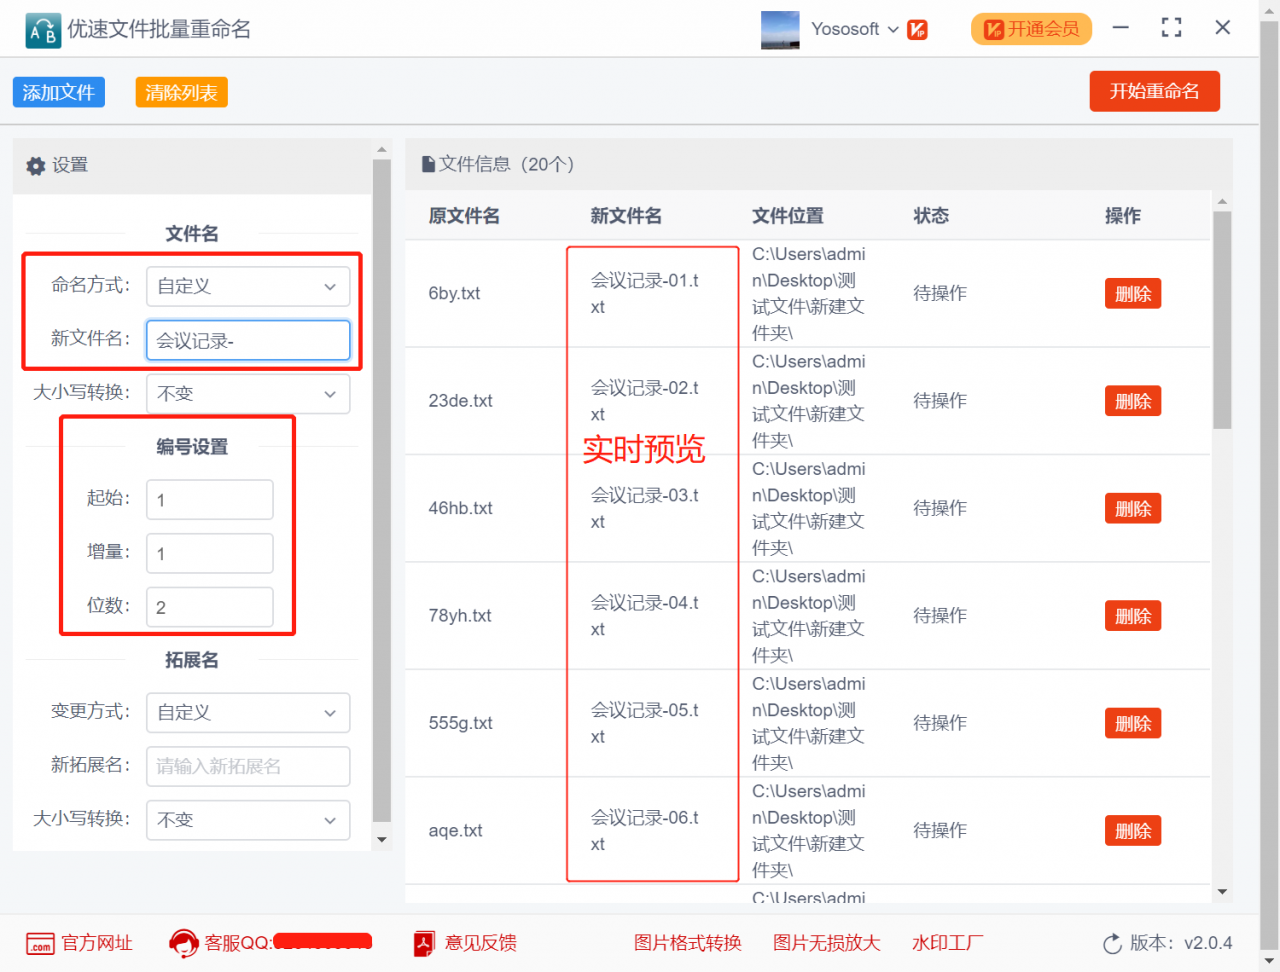The width and height of the screenshot is (1280, 972).
Task: Open the 变更方式 dropdown under 拓展名
Action: (247, 713)
